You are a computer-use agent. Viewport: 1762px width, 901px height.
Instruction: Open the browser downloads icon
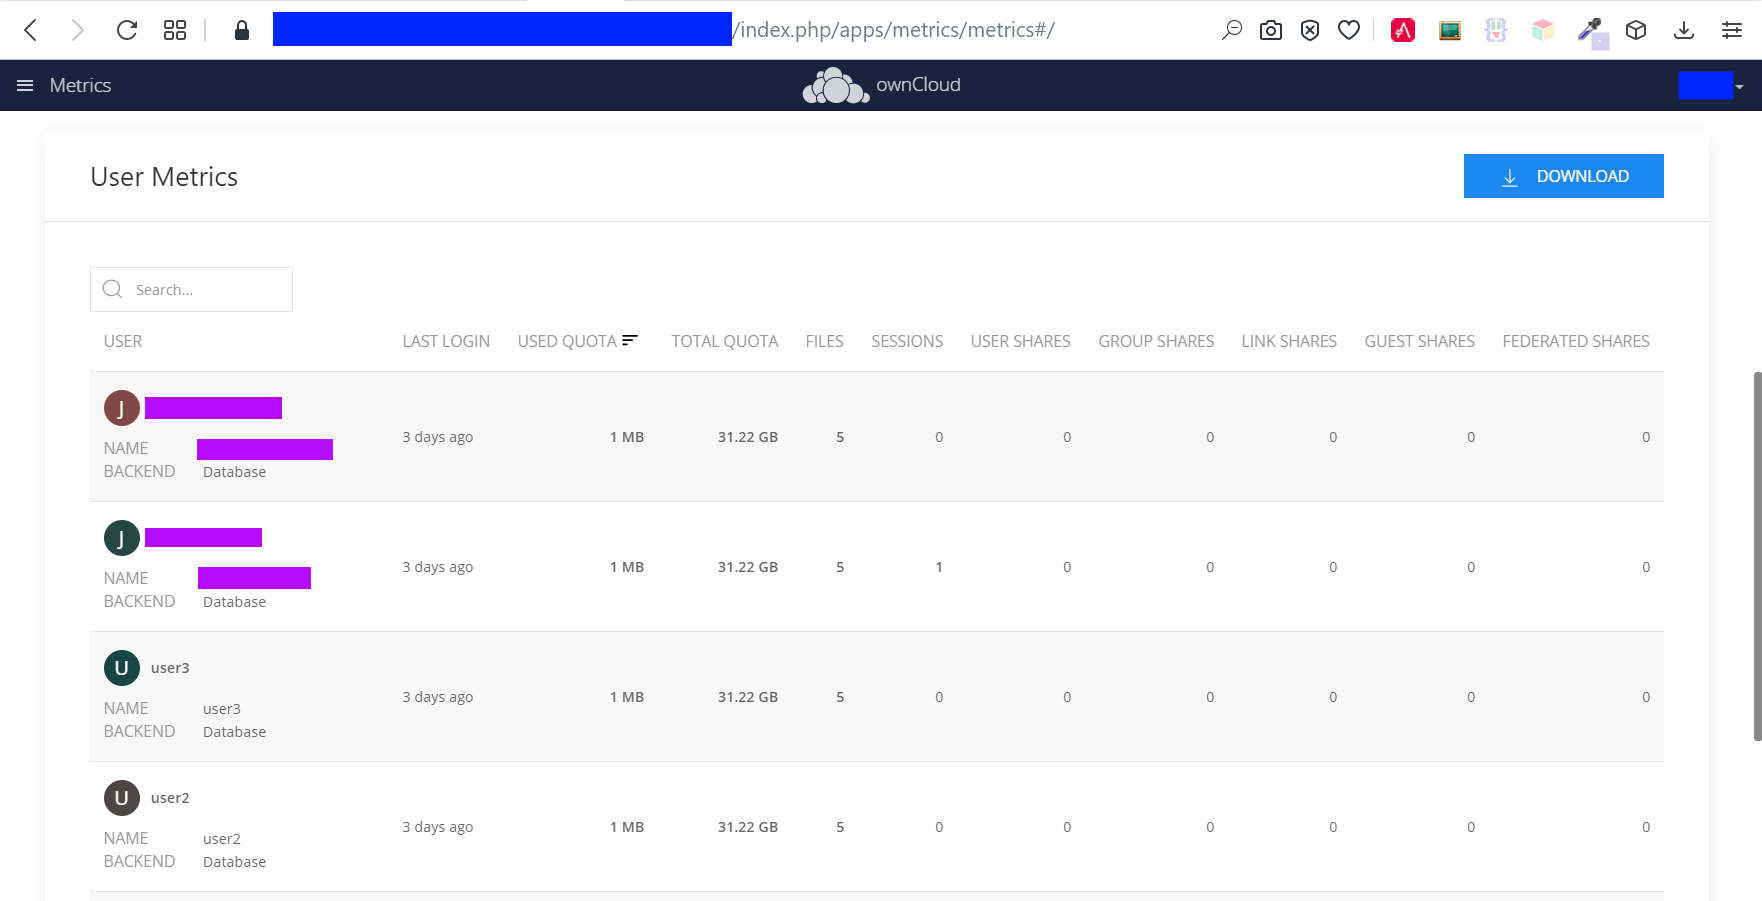(1684, 30)
